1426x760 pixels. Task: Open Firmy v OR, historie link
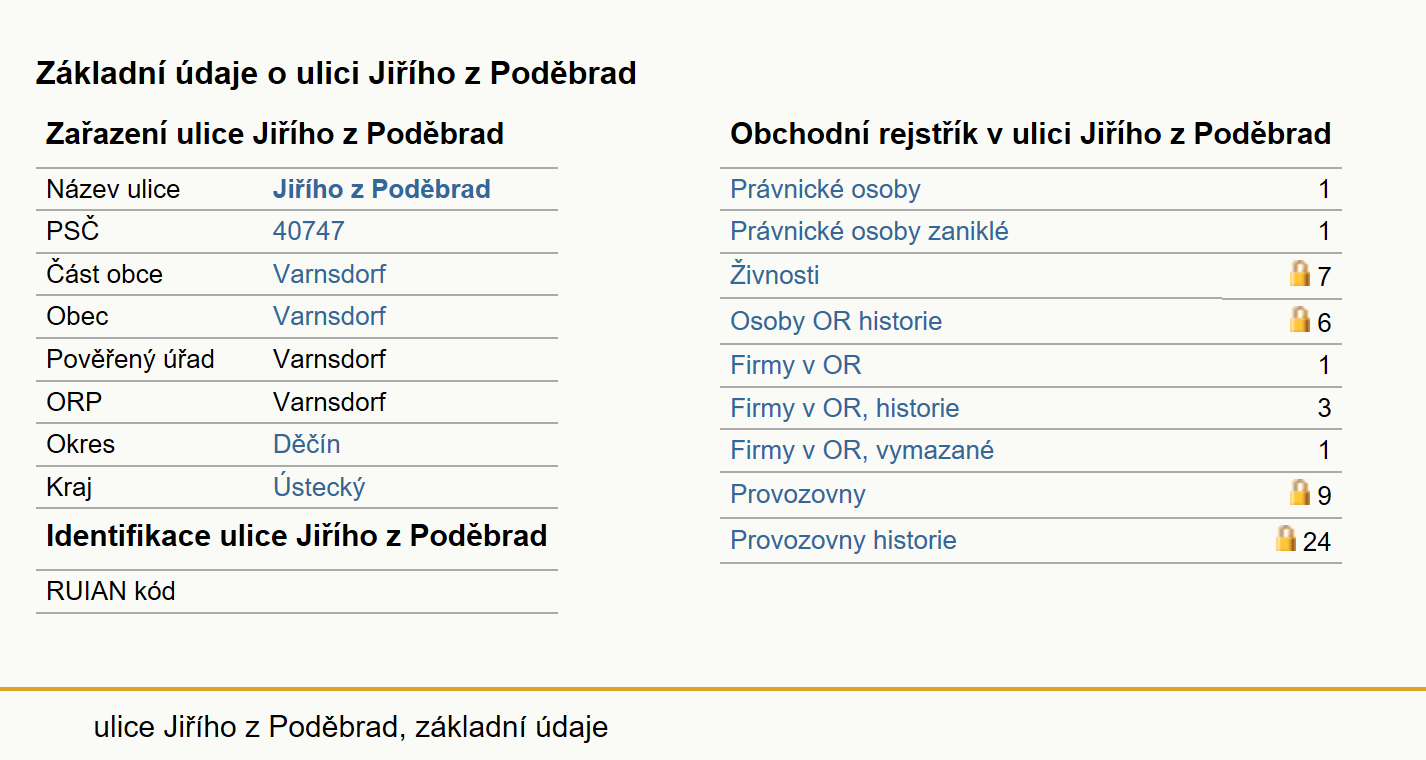844,409
